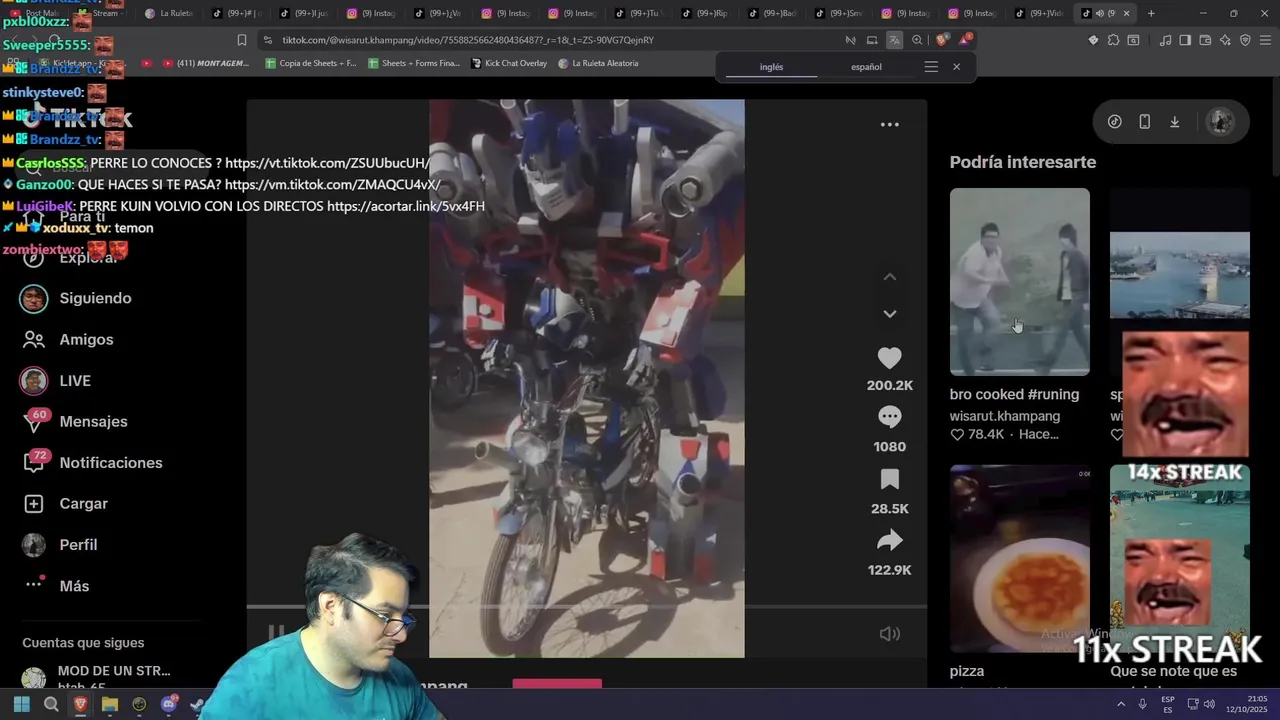
Task: Click the zoom magnifier icon in the address bar
Action: click(x=917, y=40)
